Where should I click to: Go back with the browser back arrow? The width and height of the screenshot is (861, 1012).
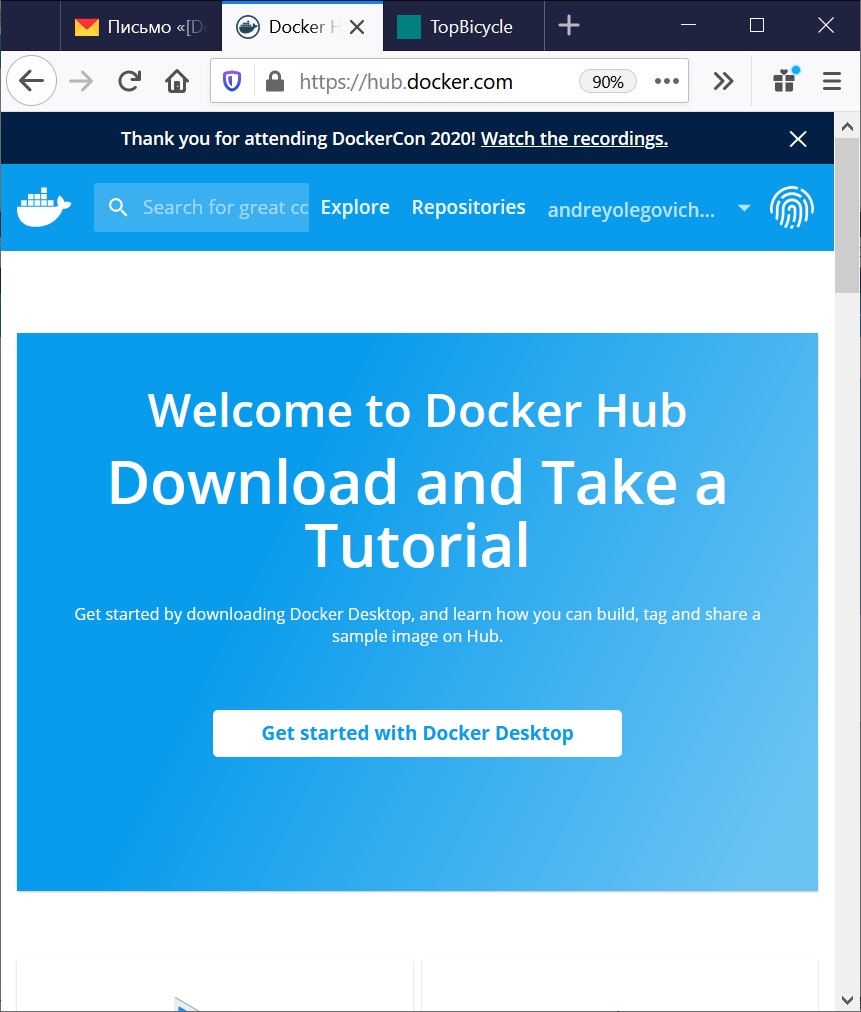(31, 81)
